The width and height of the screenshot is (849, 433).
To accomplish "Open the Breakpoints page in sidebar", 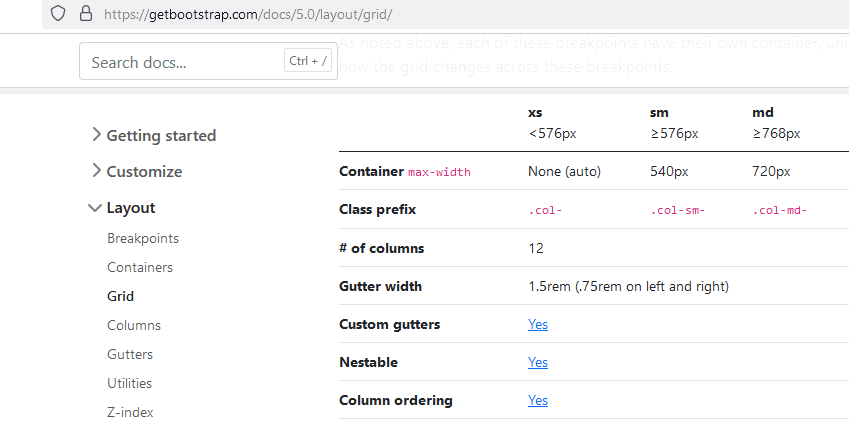I will point(143,239).
